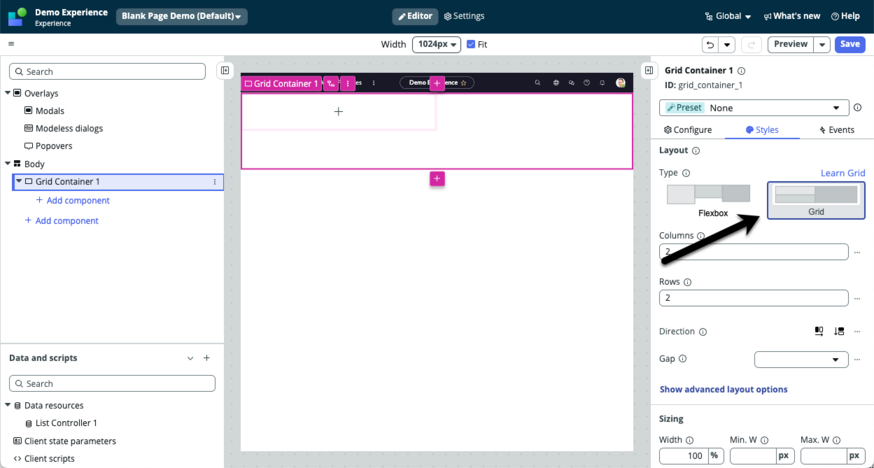
Task: Collapse the Data and scripts panel chevron
Action: coord(190,358)
